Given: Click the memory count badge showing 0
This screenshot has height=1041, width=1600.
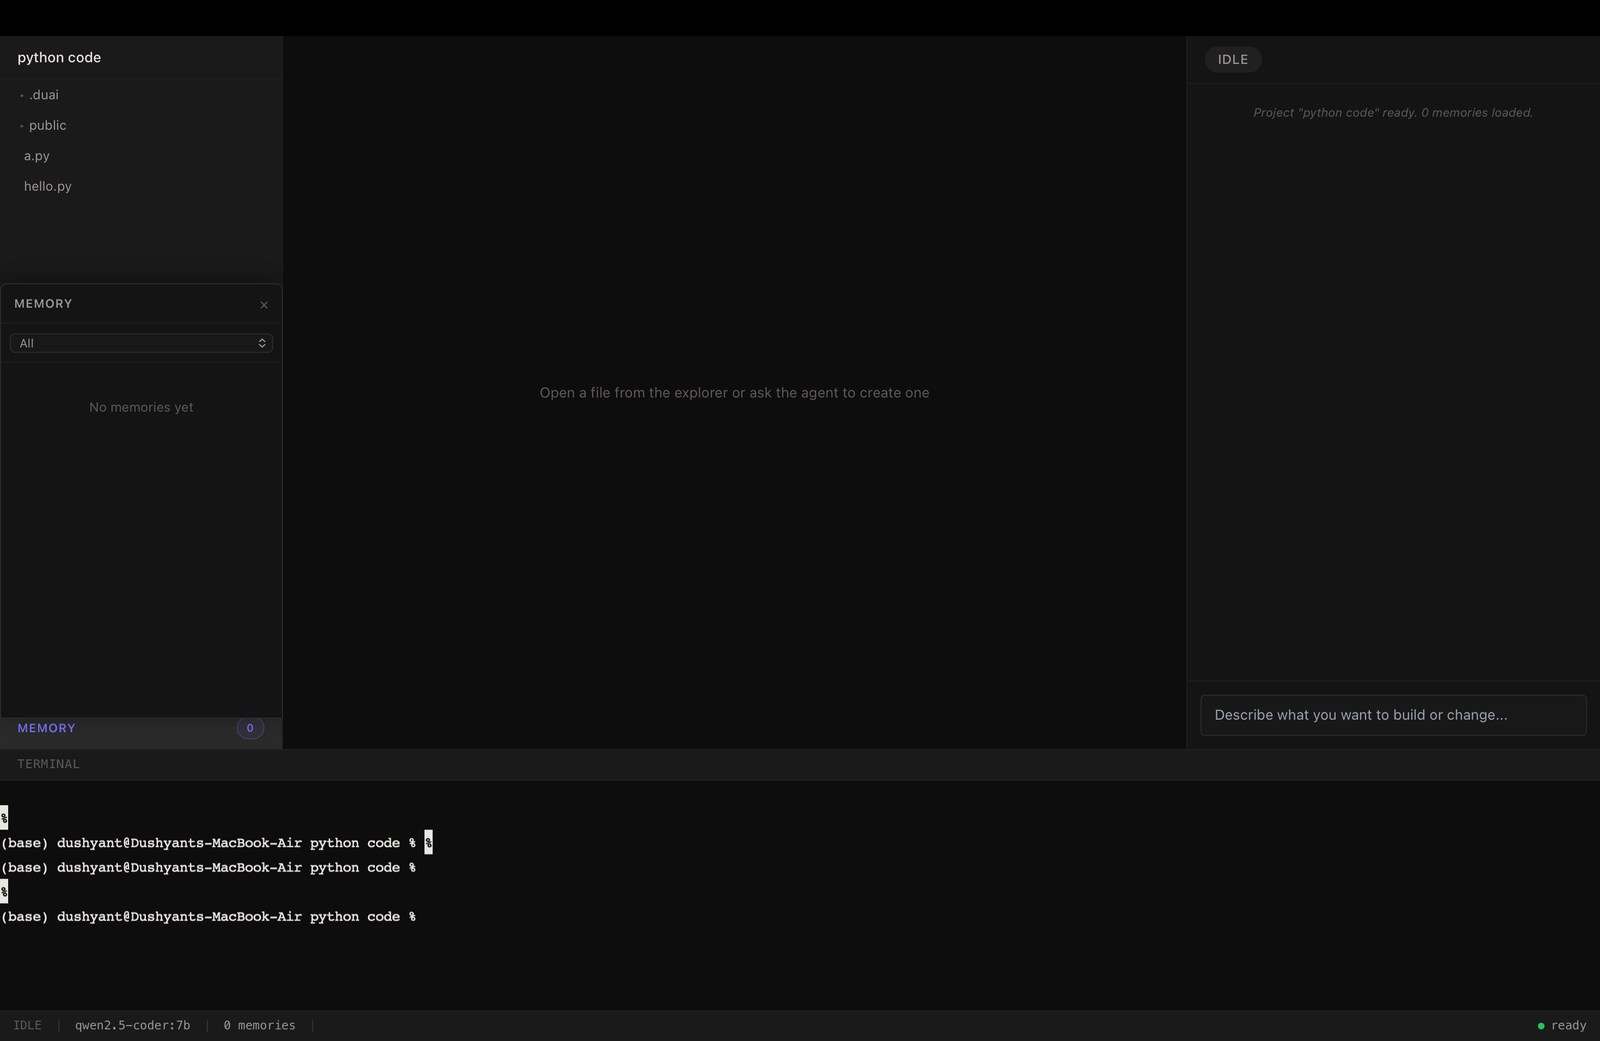Looking at the screenshot, I should pos(250,728).
